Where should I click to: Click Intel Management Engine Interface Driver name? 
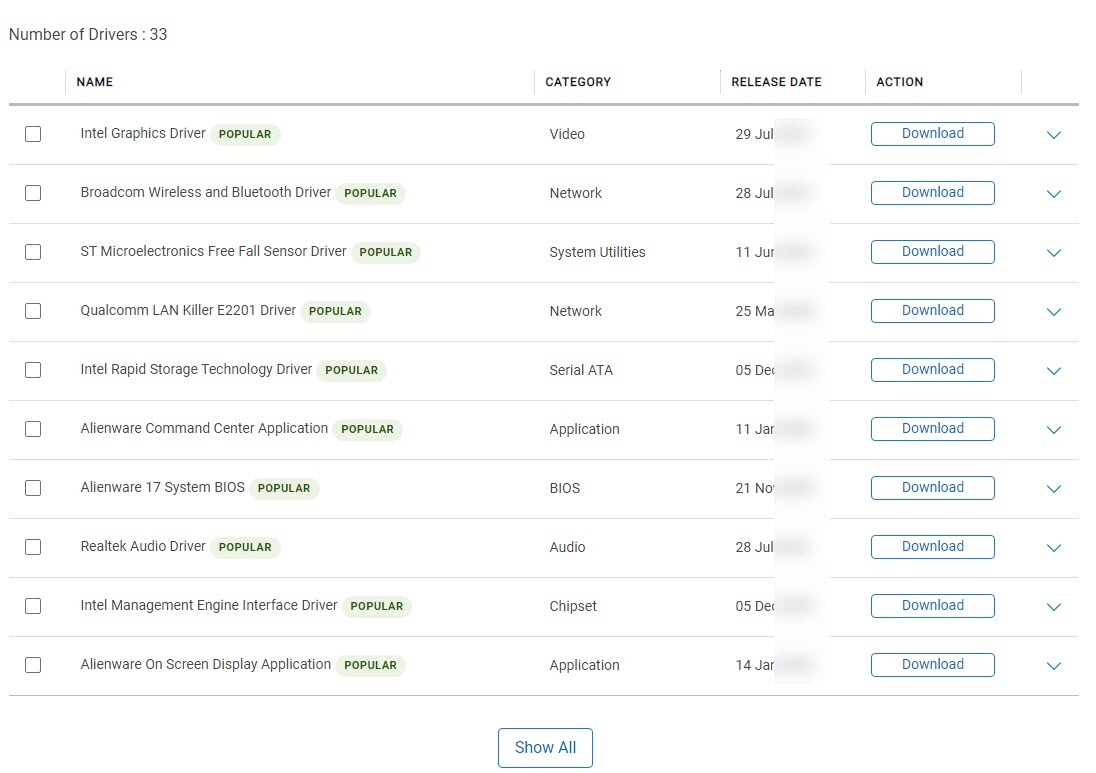pos(208,605)
